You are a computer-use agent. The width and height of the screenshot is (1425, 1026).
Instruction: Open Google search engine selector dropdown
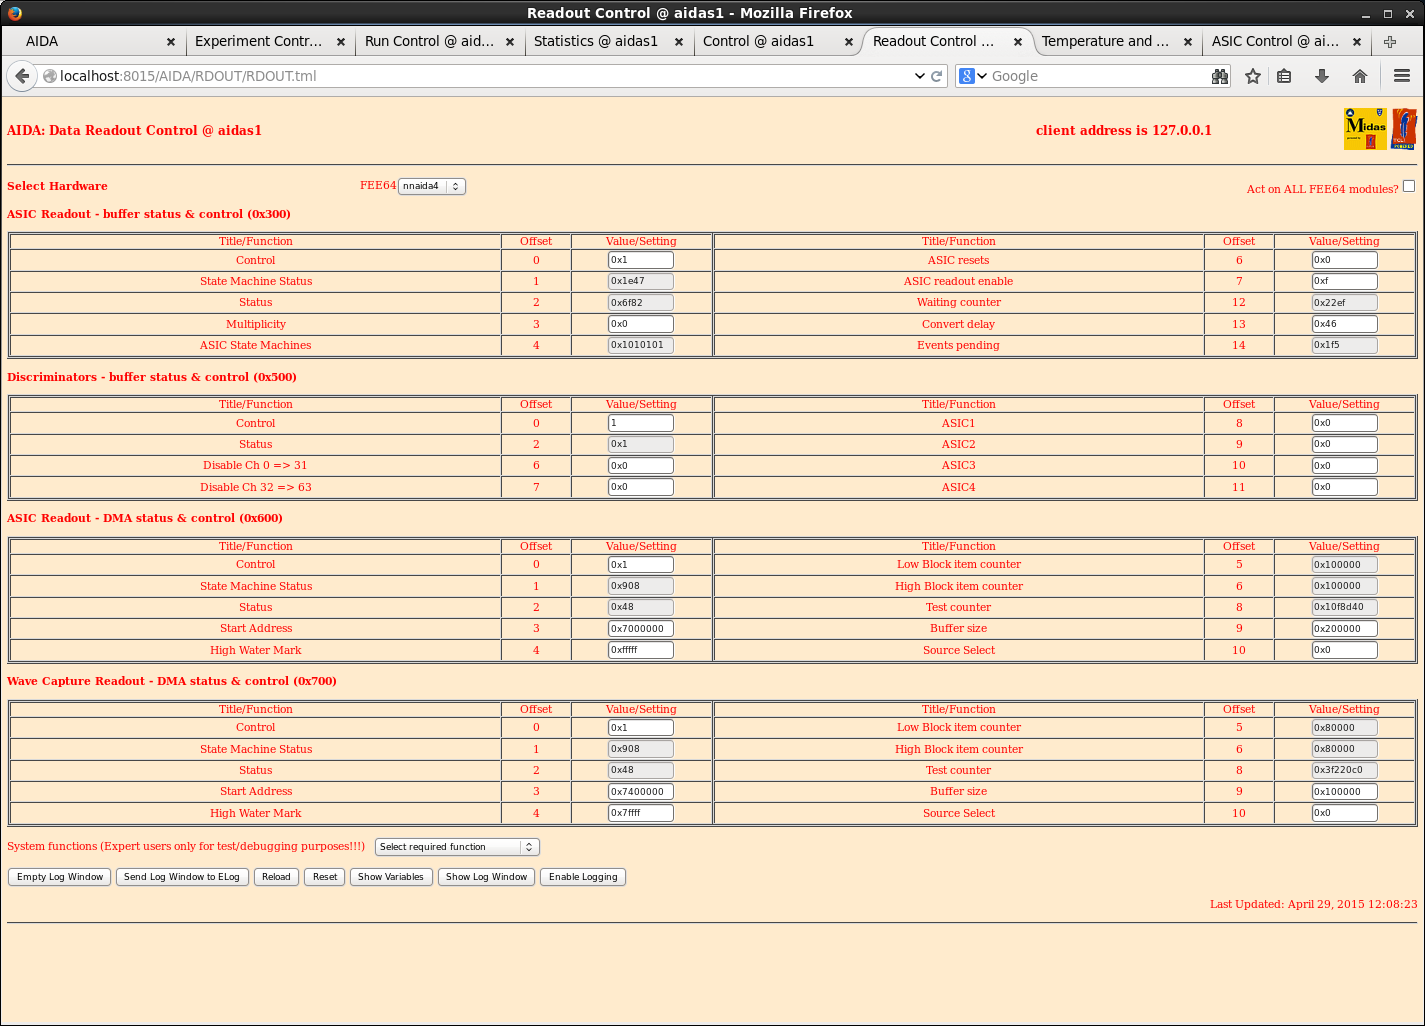pyautogui.click(x=973, y=76)
